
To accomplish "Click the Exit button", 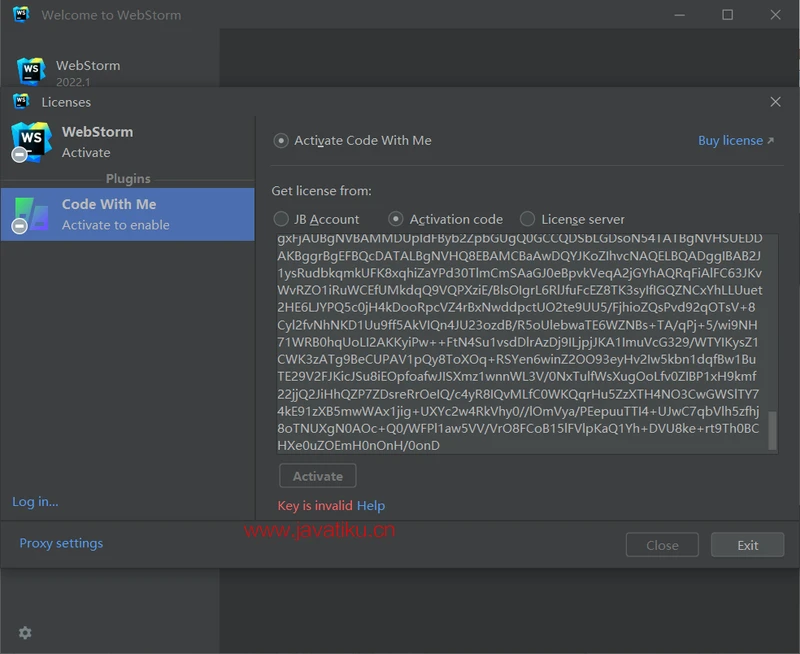I will click(x=747, y=545).
